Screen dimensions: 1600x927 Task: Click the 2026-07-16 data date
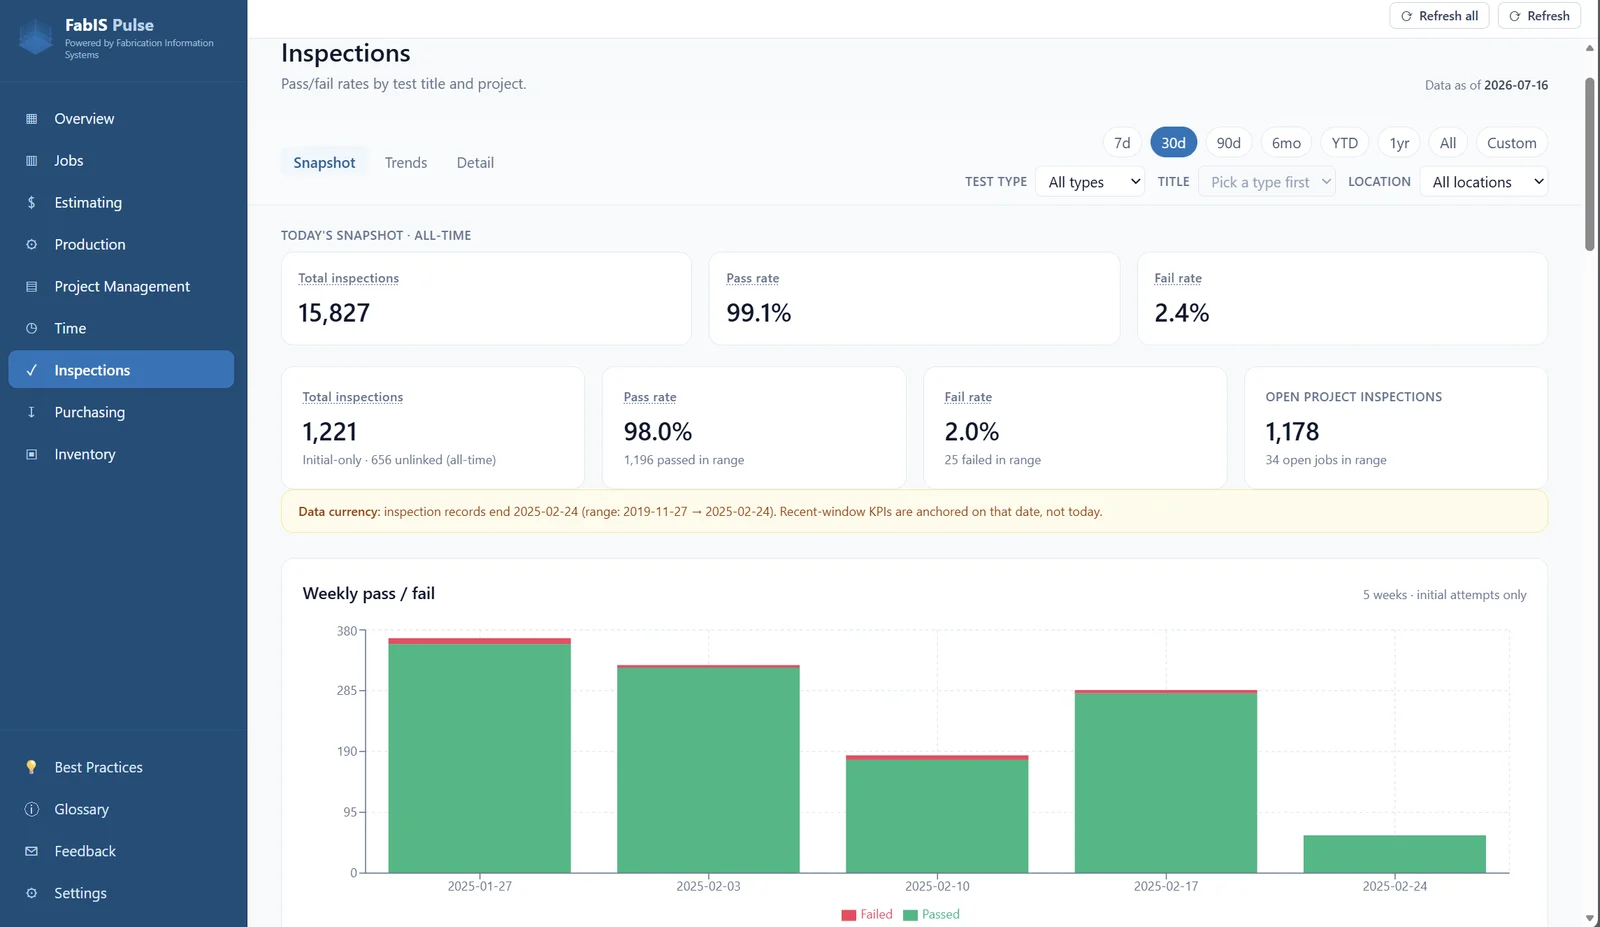(x=1516, y=86)
